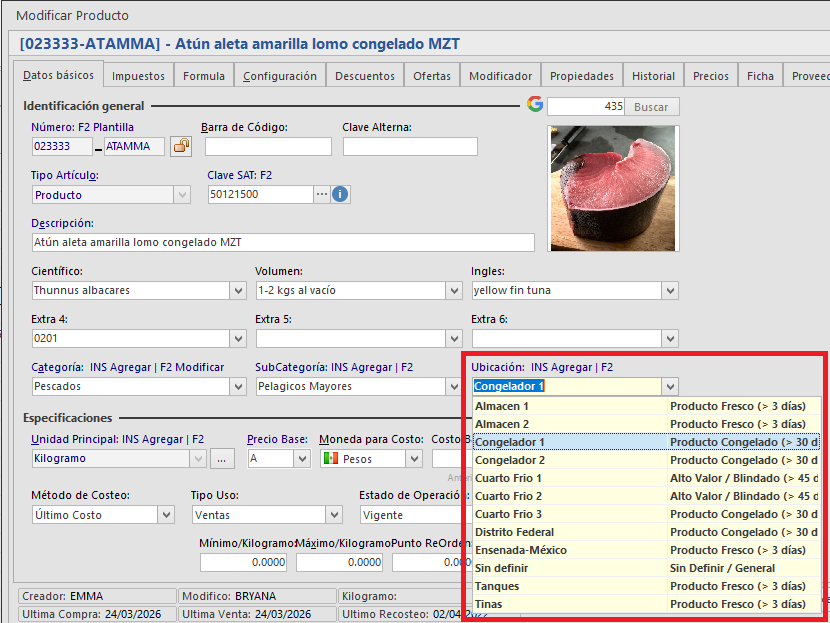Click the Máximo/Kilogramo value field
This screenshot has height=623, width=830.
pyautogui.click(x=339, y=563)
